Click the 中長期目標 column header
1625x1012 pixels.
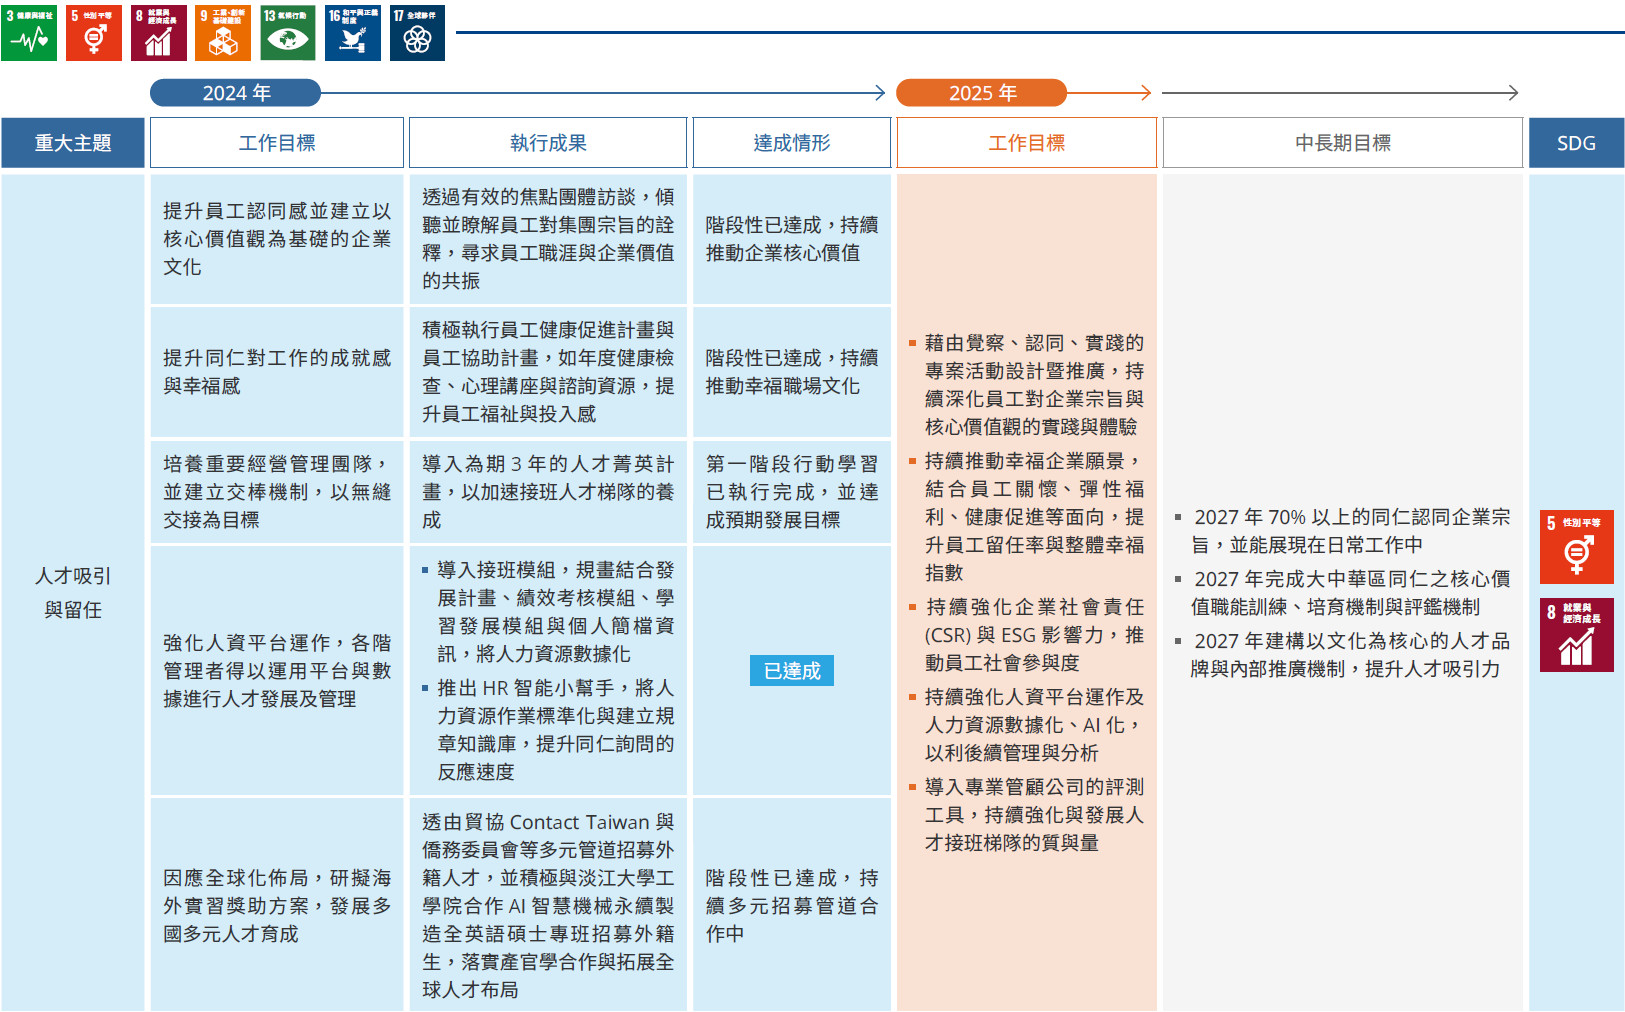pyautogui.click(x=1342, y=143)
